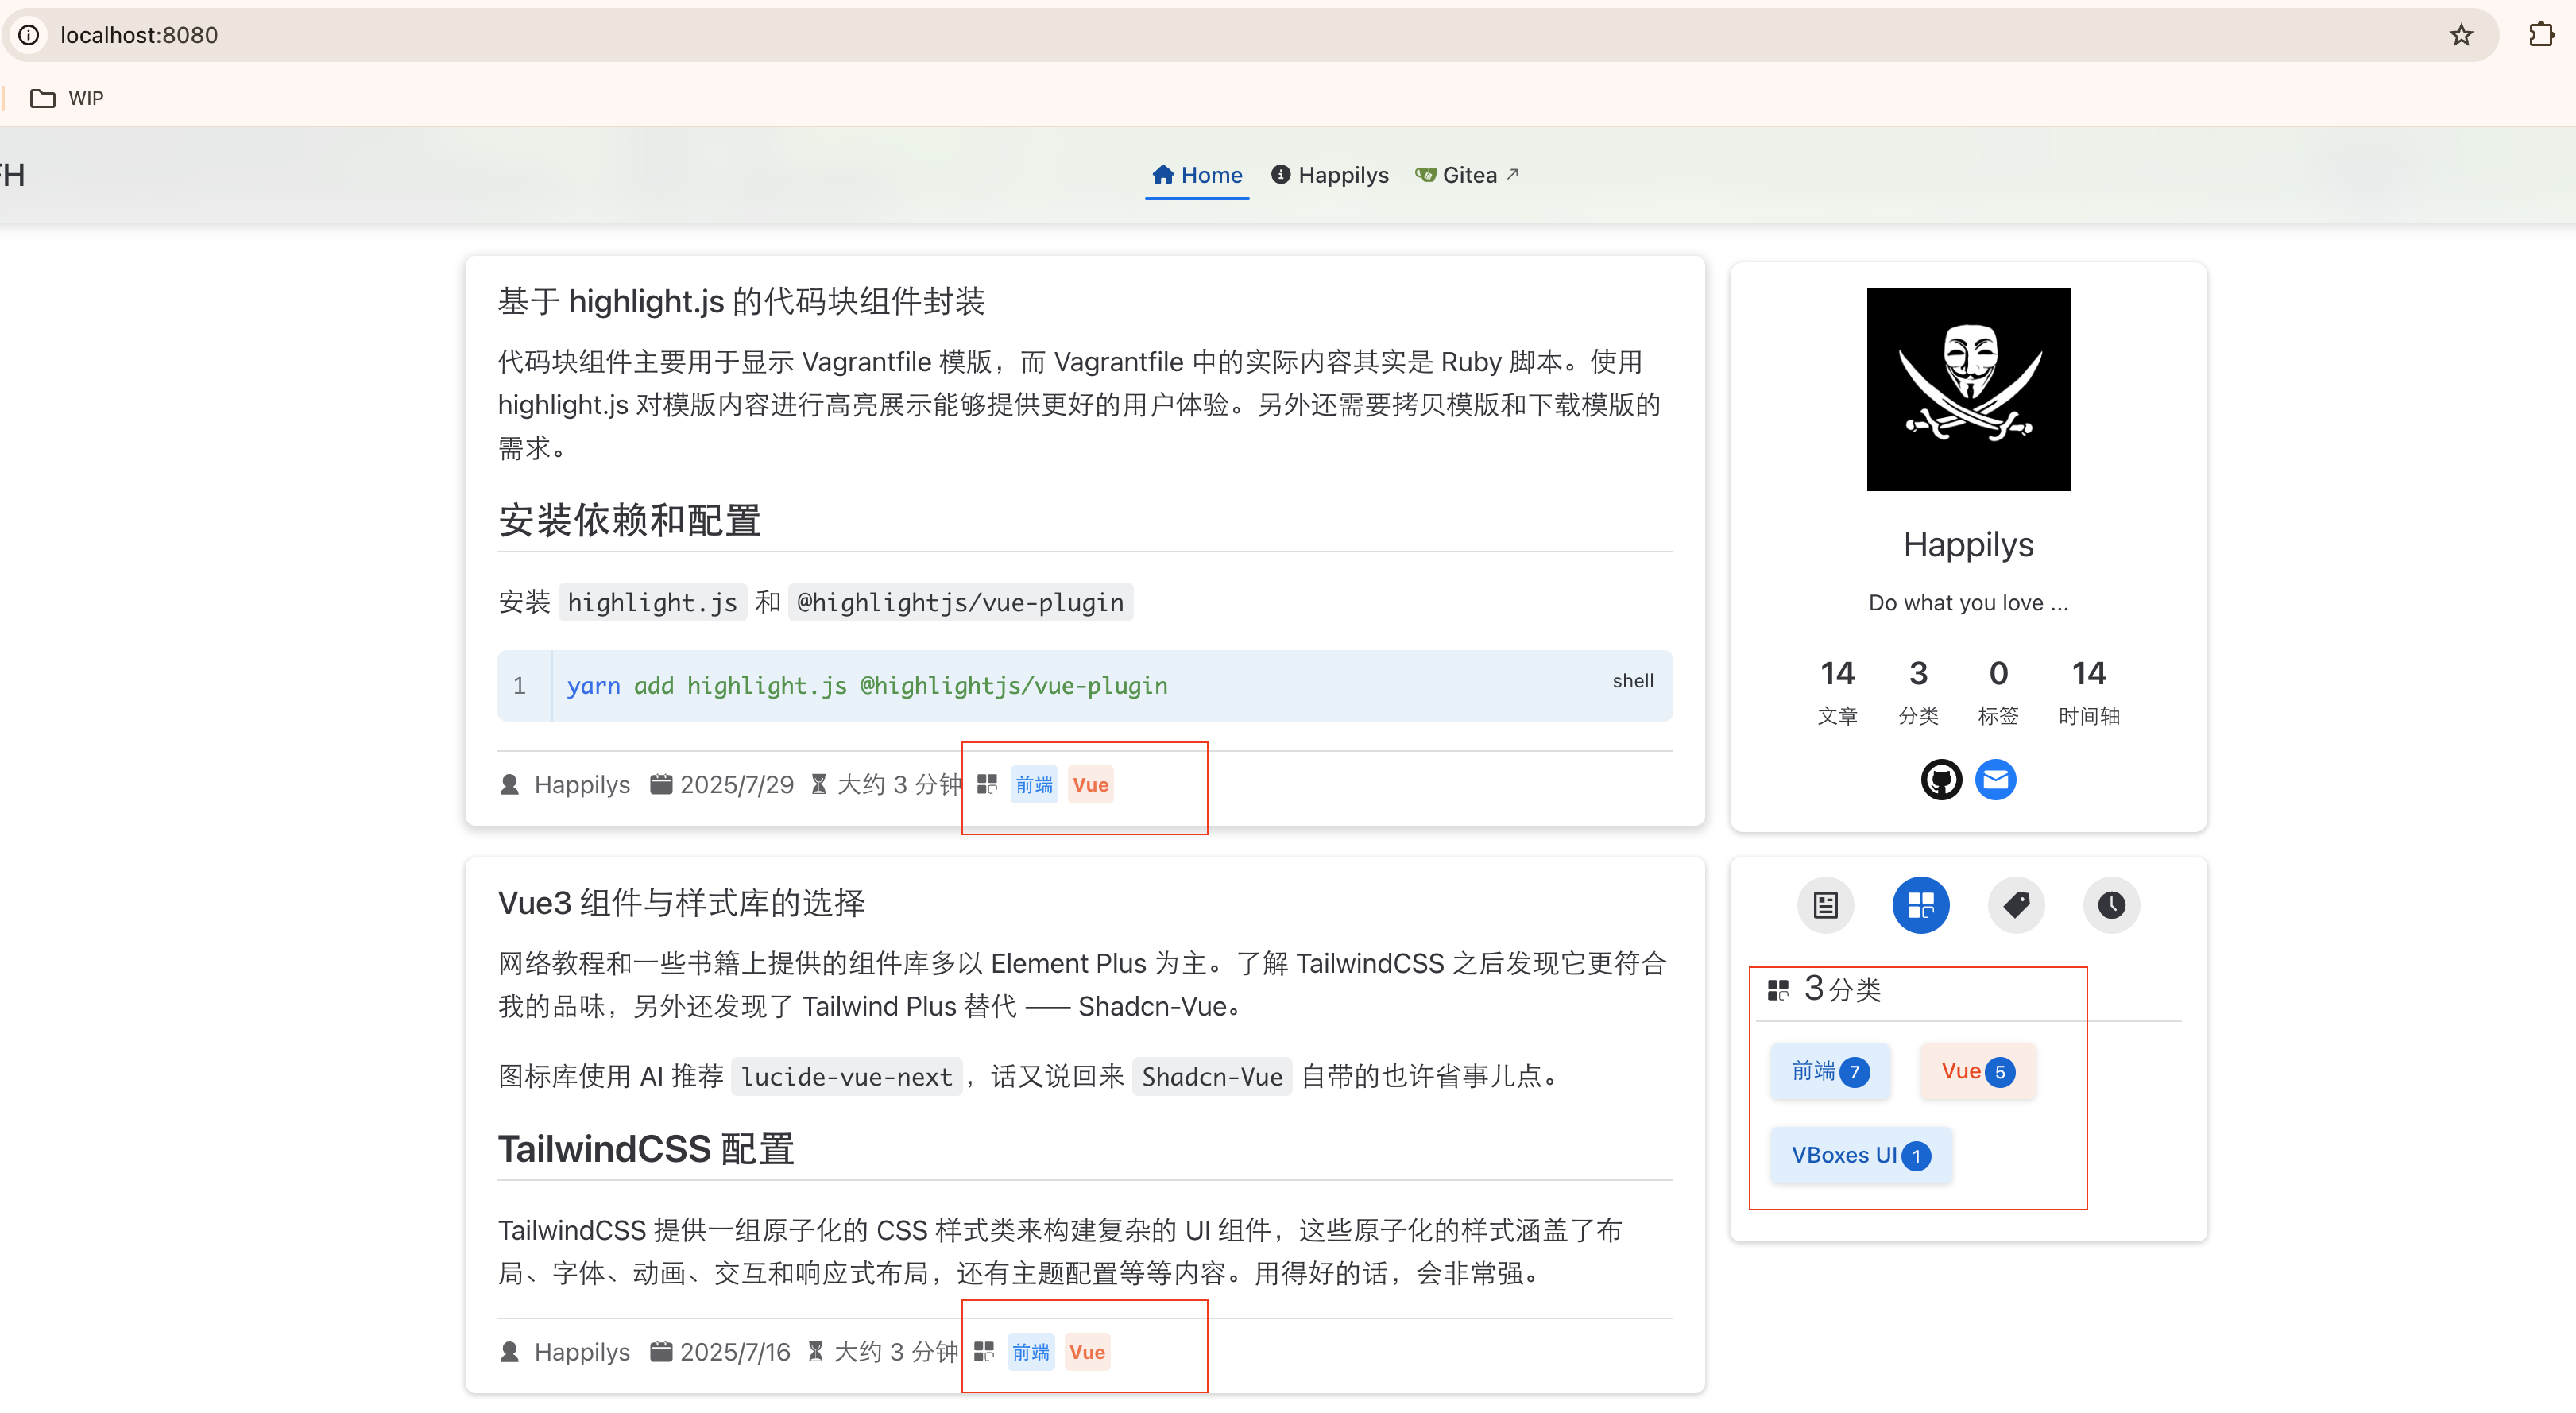Click the Gitea icon in the navigation bar
Screen dimensions: 2576x1413
1424,173
